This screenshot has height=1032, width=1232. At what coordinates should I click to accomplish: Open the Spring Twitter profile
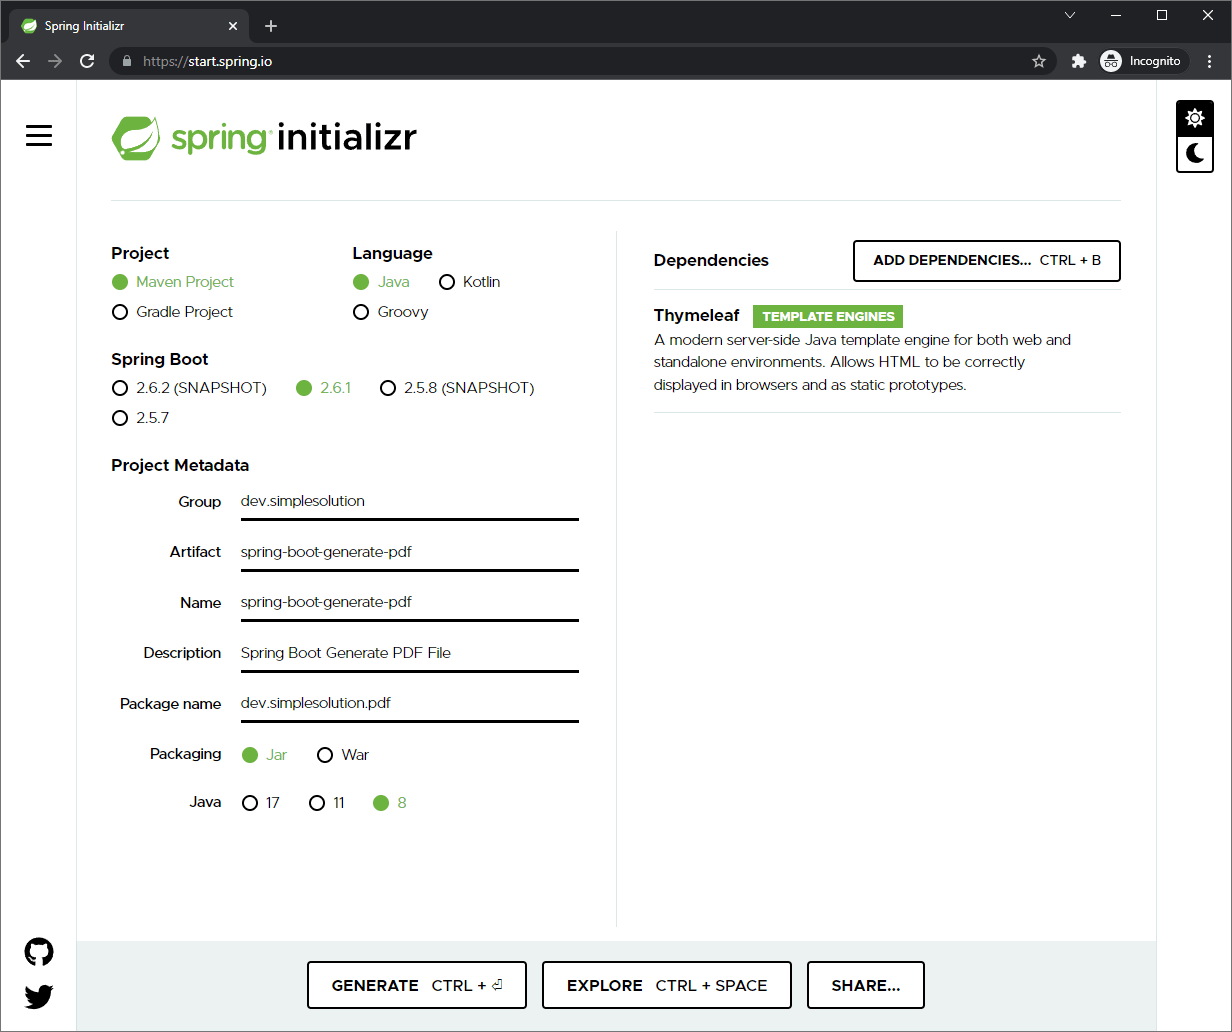[38, 996]
